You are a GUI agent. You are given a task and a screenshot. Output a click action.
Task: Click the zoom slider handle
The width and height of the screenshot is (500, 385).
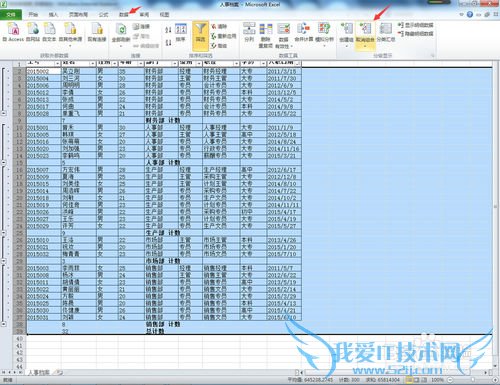473,380
